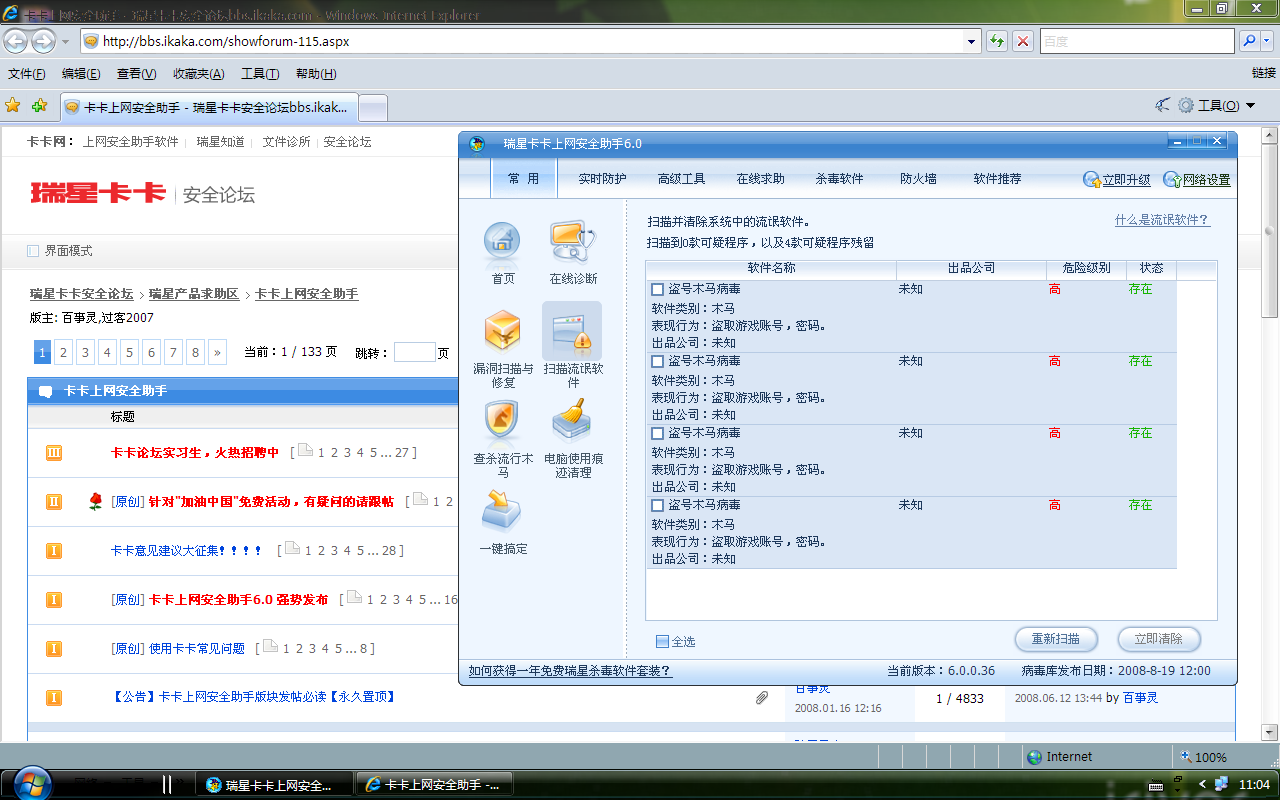This screenshot has height=800, width=1280.
Task: Click the paperclip attachment icon
Action: (762, 698)
